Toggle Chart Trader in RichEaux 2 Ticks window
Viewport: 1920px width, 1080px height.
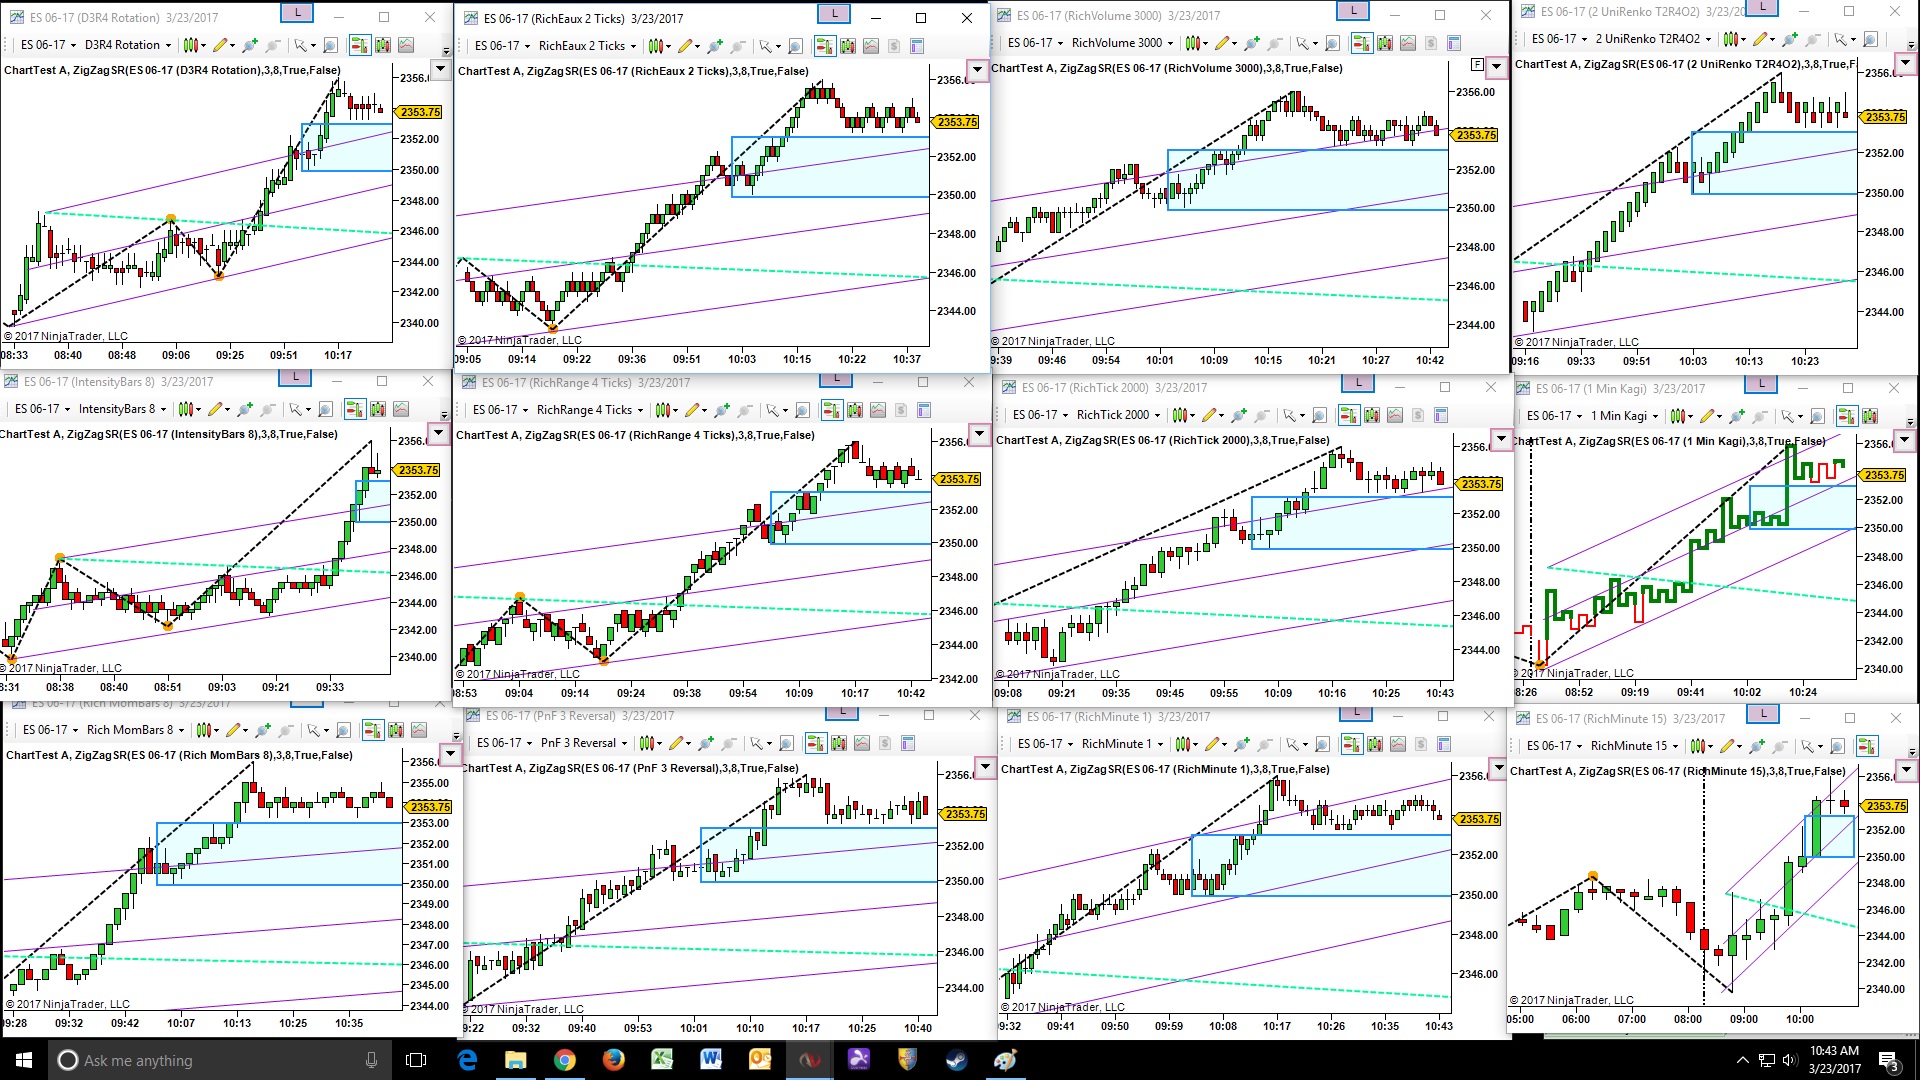824,46
